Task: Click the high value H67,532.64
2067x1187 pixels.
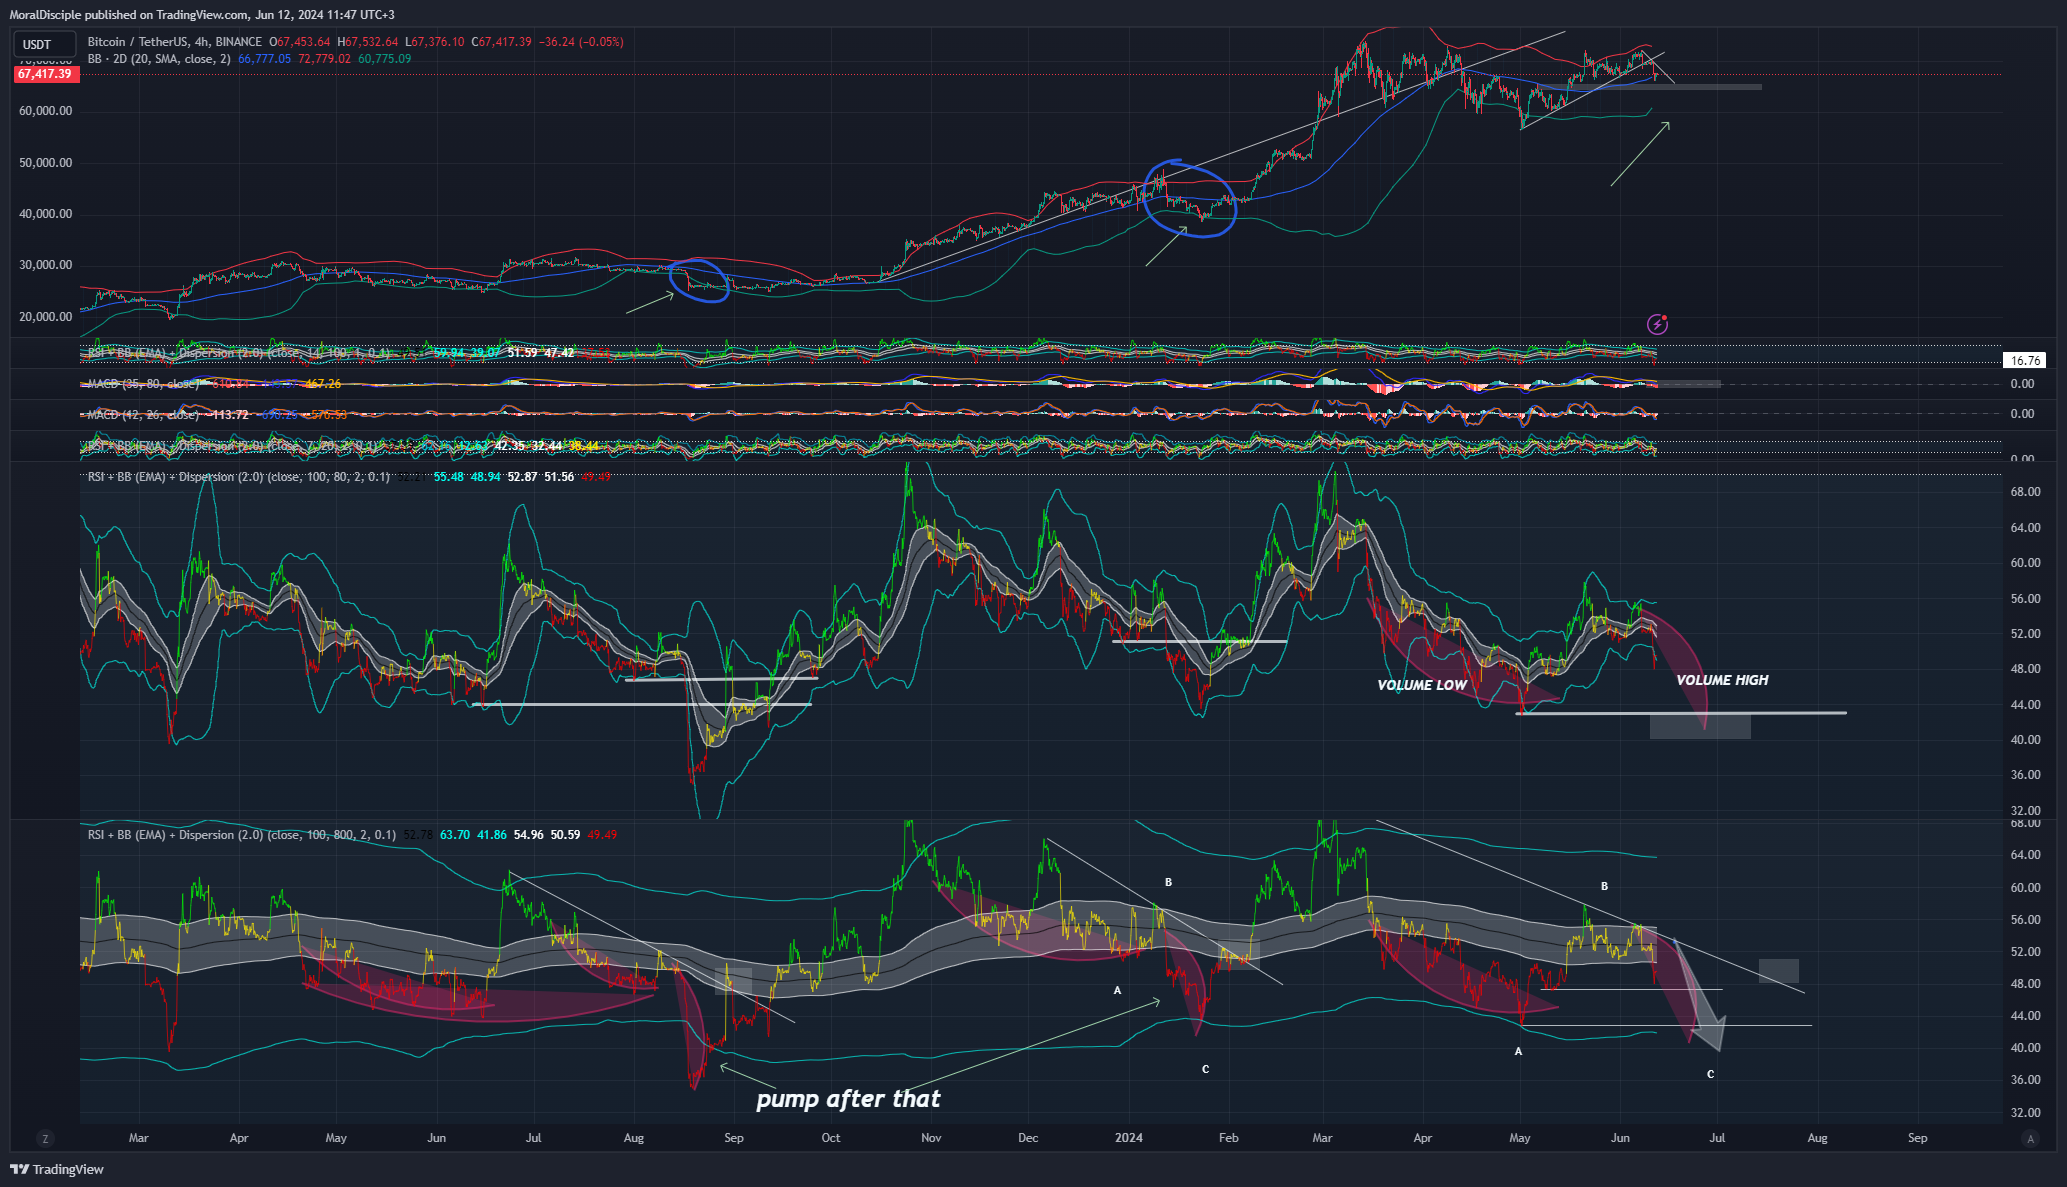Action: click(367, 42)
